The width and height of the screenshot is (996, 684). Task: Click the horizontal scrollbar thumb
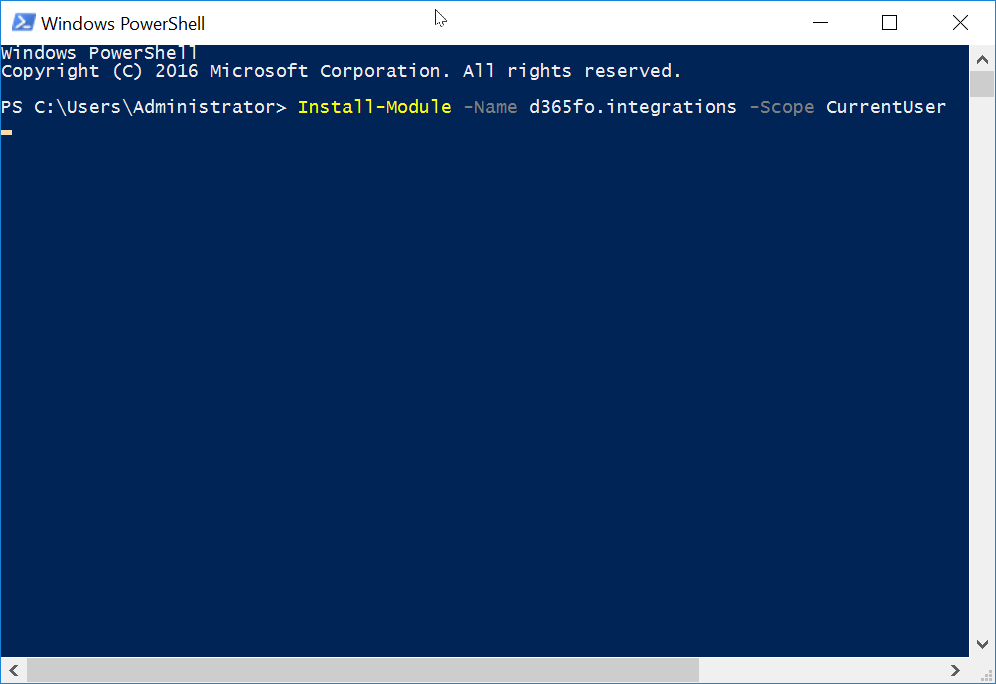pyautogui.click(x=360, y=670)
